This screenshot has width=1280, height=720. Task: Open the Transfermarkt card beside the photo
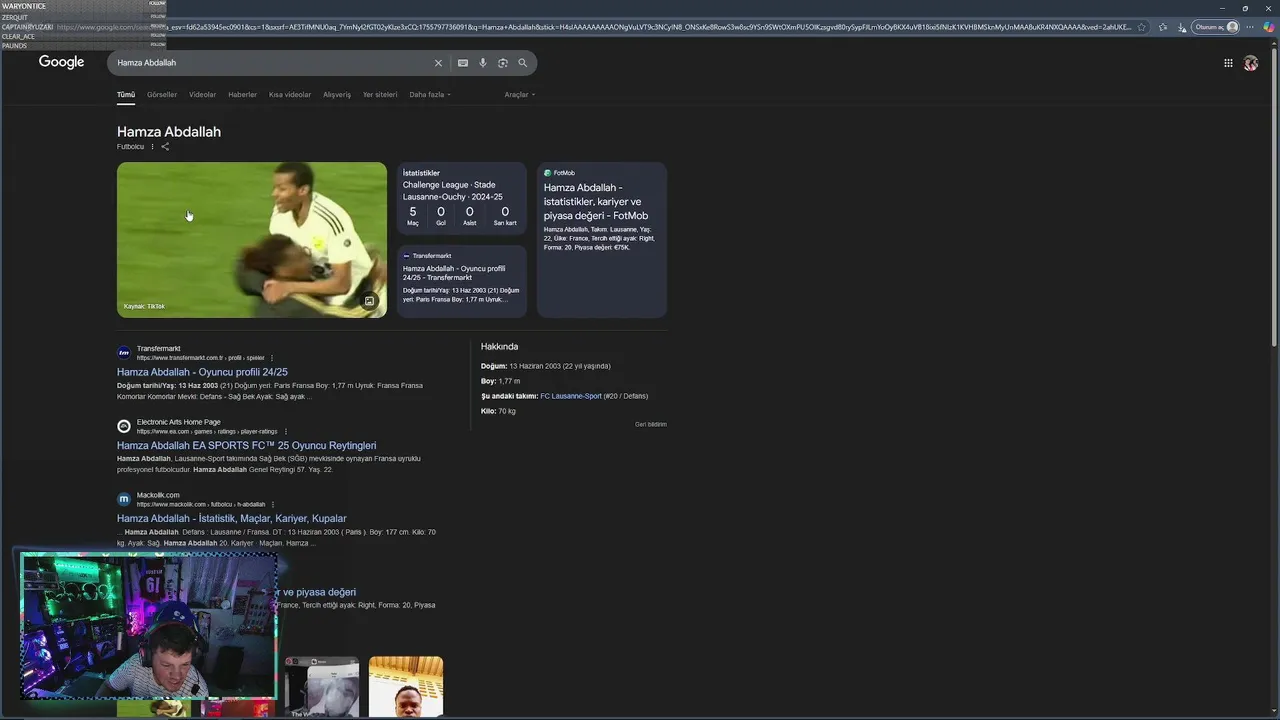(x=462, y=281)
